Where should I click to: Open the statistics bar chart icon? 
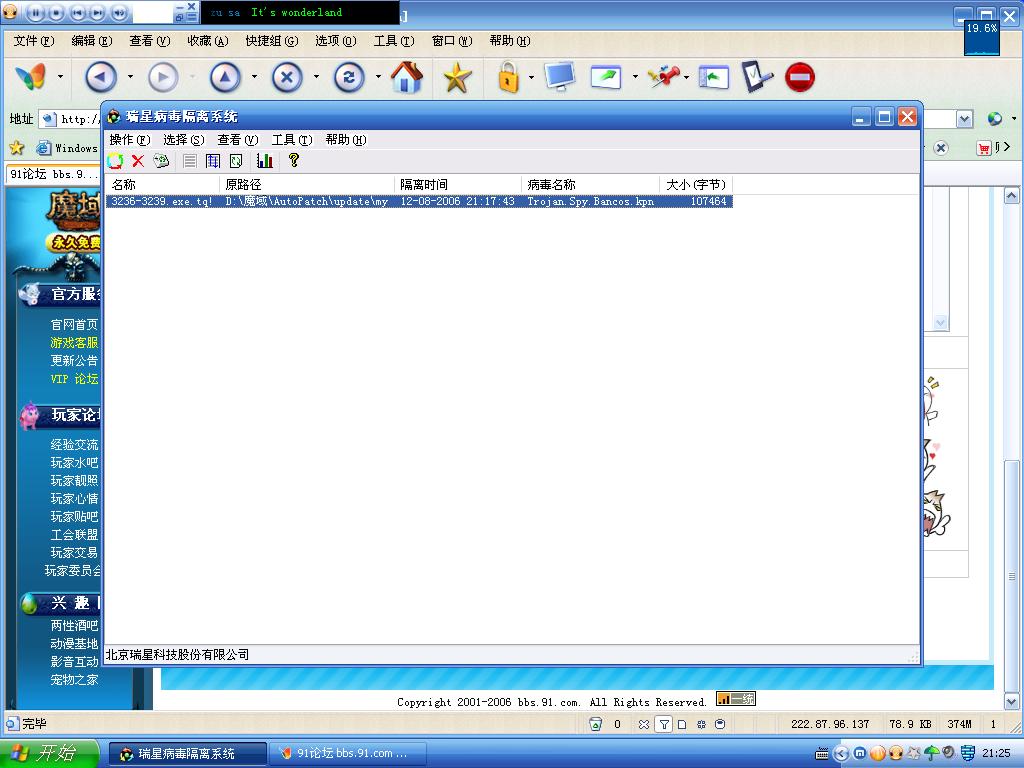point(264,161)
